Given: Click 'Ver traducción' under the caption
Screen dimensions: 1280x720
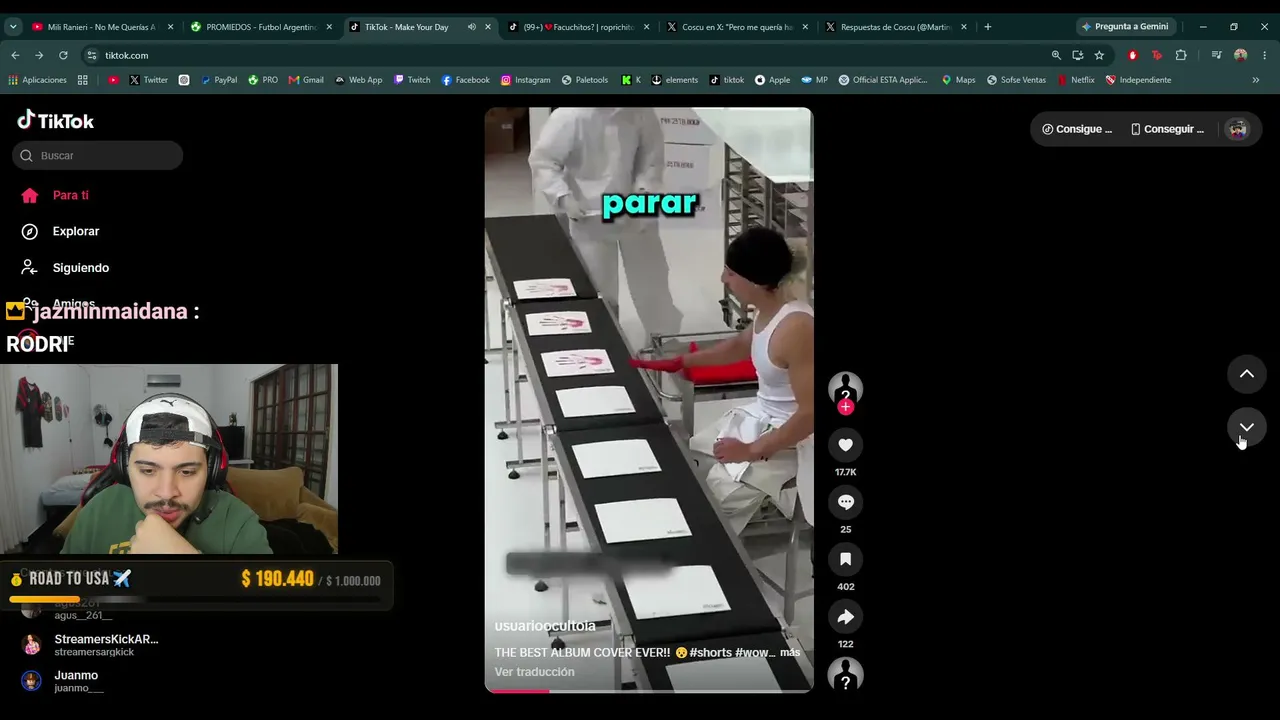Looking at the screenshot, I should click(534, 672).
